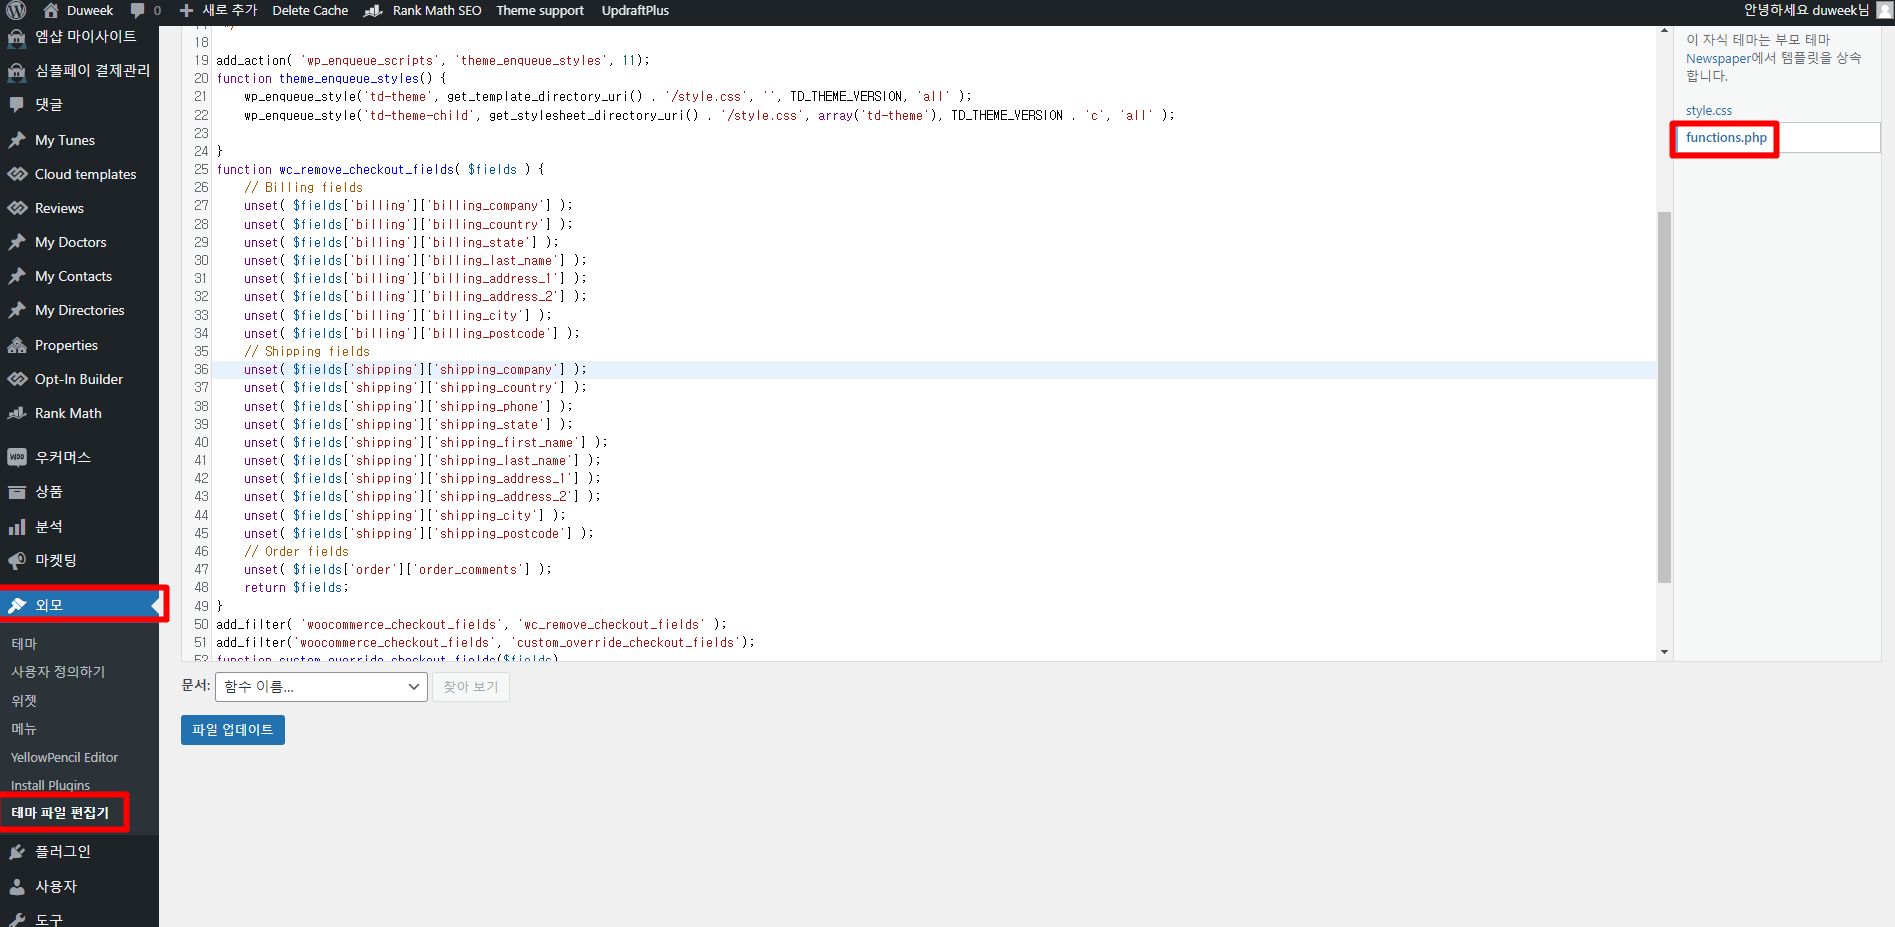Click the Properties houses icon

click(x=17, y=345)
